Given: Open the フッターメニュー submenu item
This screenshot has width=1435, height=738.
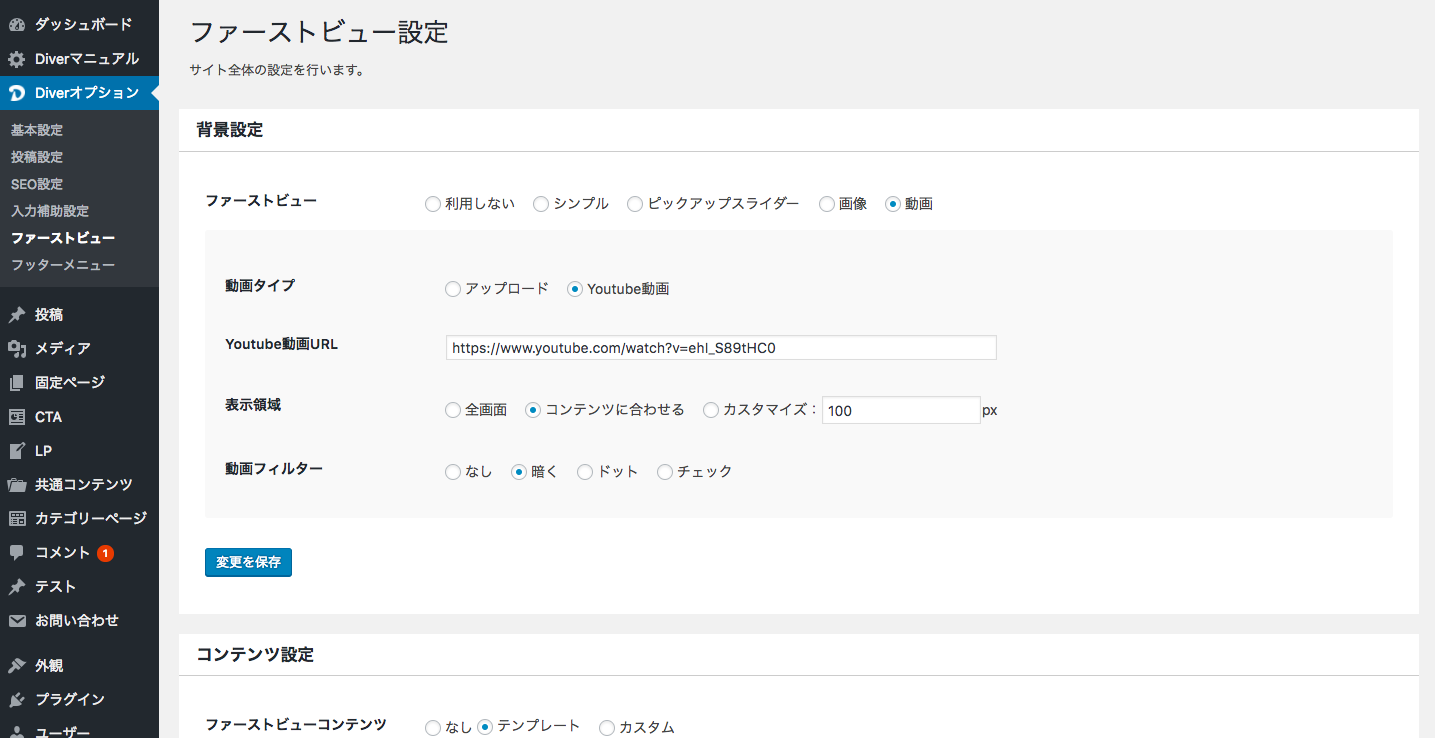Looking at the screenshot, I should pyautogui.click(x=63, y=265).
